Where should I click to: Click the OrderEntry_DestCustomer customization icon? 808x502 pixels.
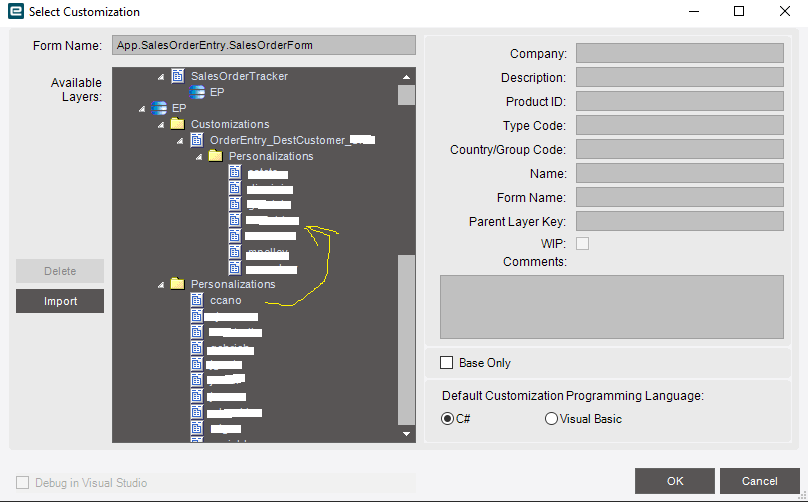coord(197,140)
